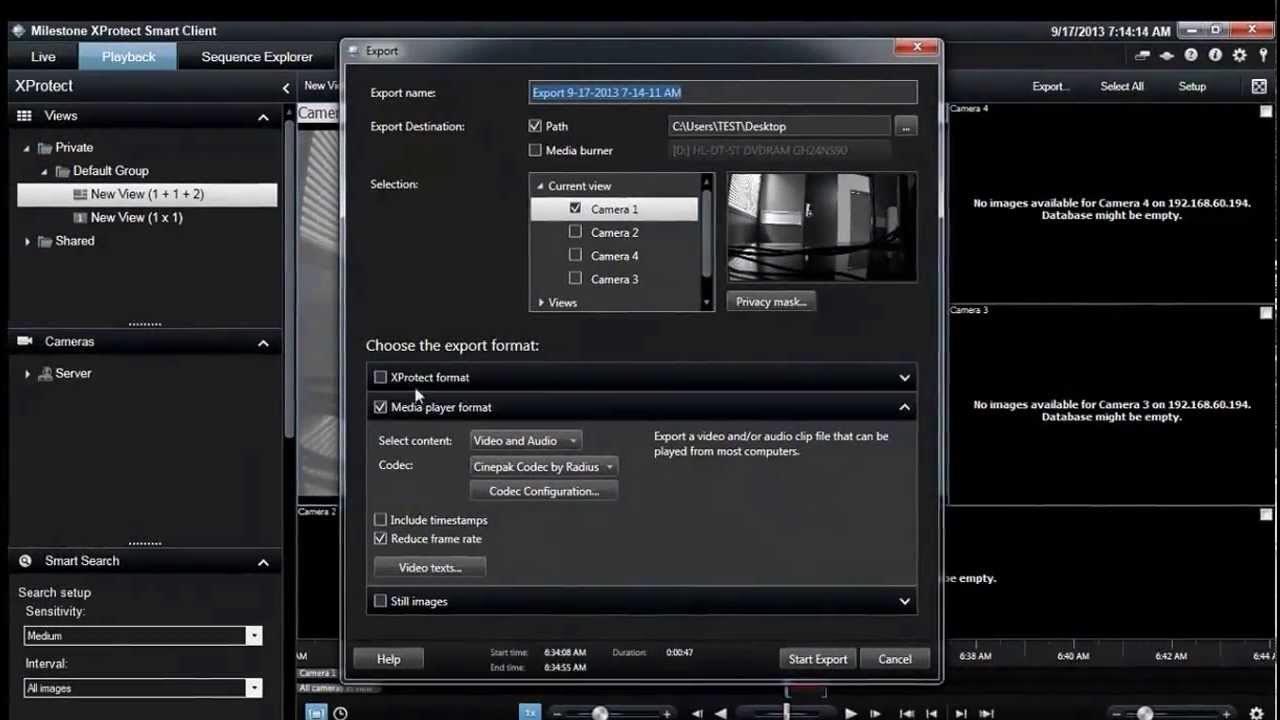Viewport: 1280px width, 720px height.
Task: Open the Codec dropdown
Action: (544, 466)
